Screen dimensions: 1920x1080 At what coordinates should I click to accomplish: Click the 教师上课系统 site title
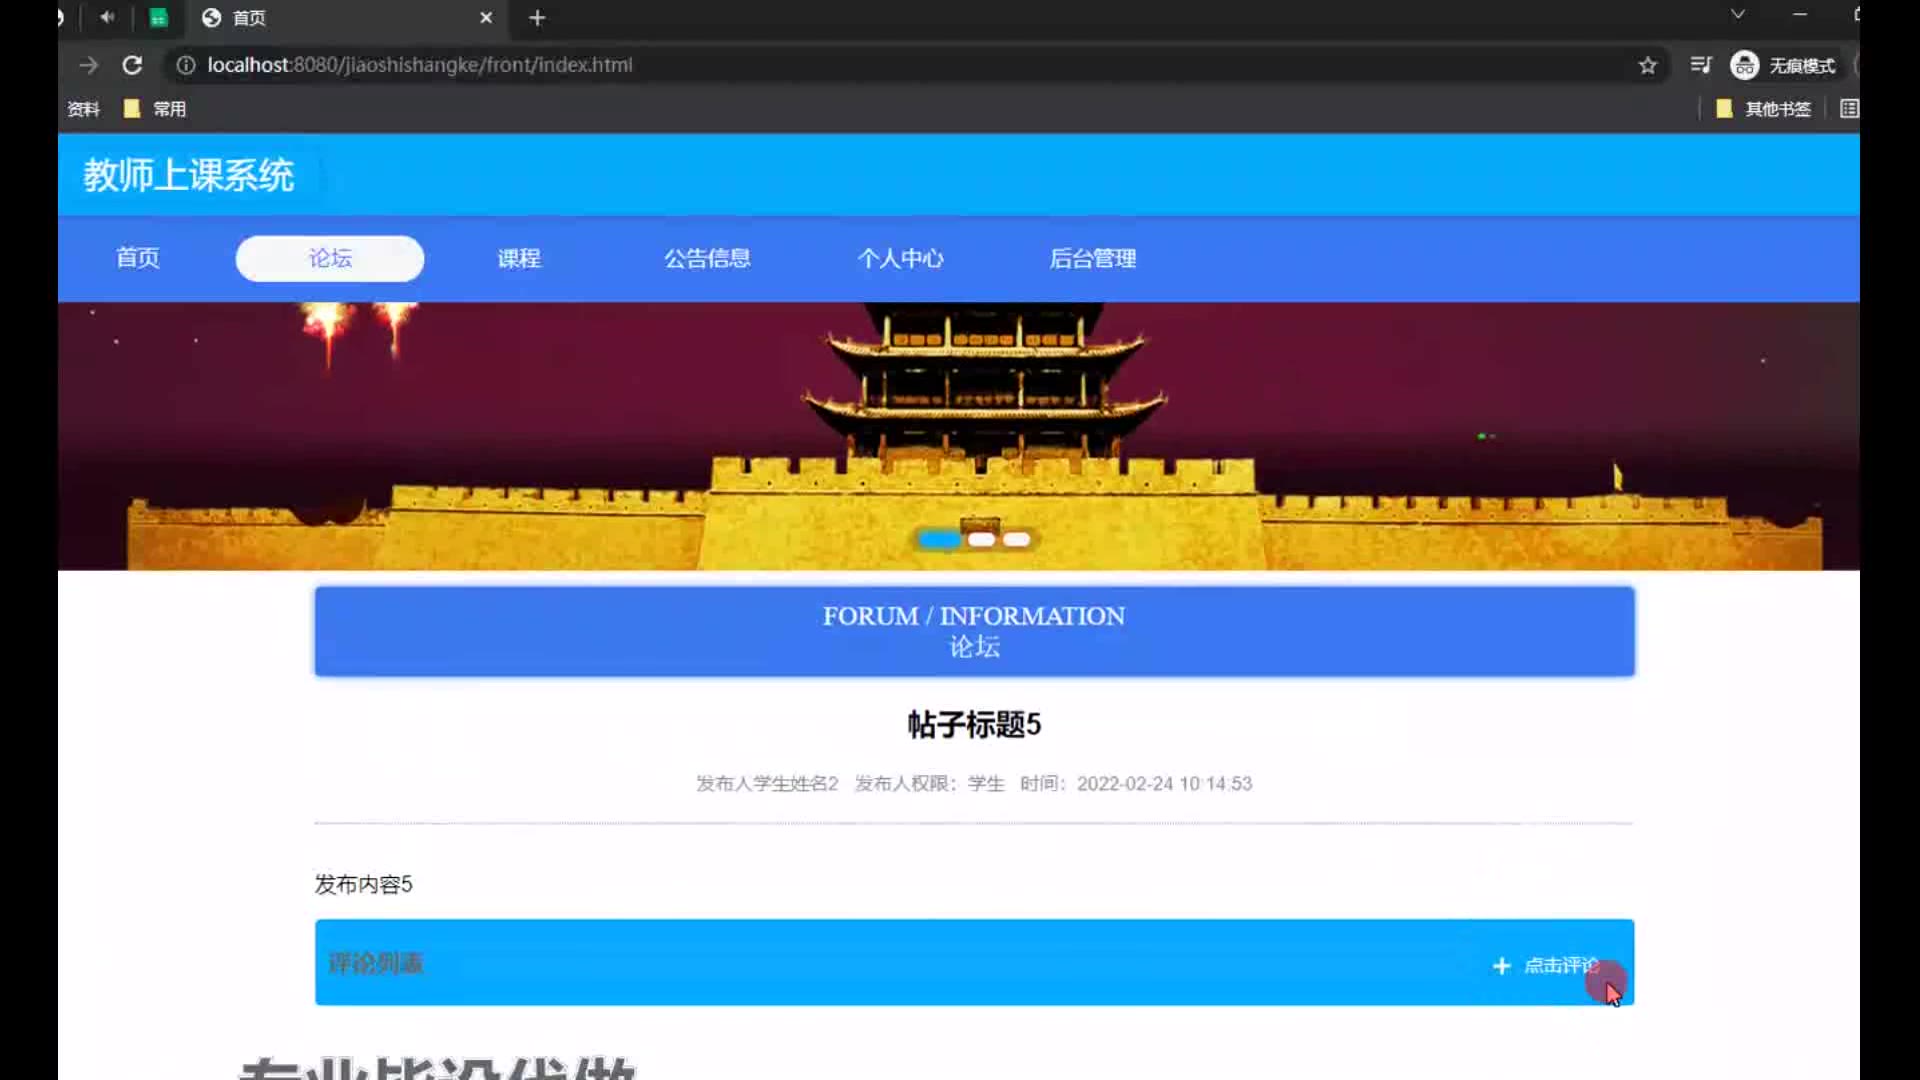(189, 175)
